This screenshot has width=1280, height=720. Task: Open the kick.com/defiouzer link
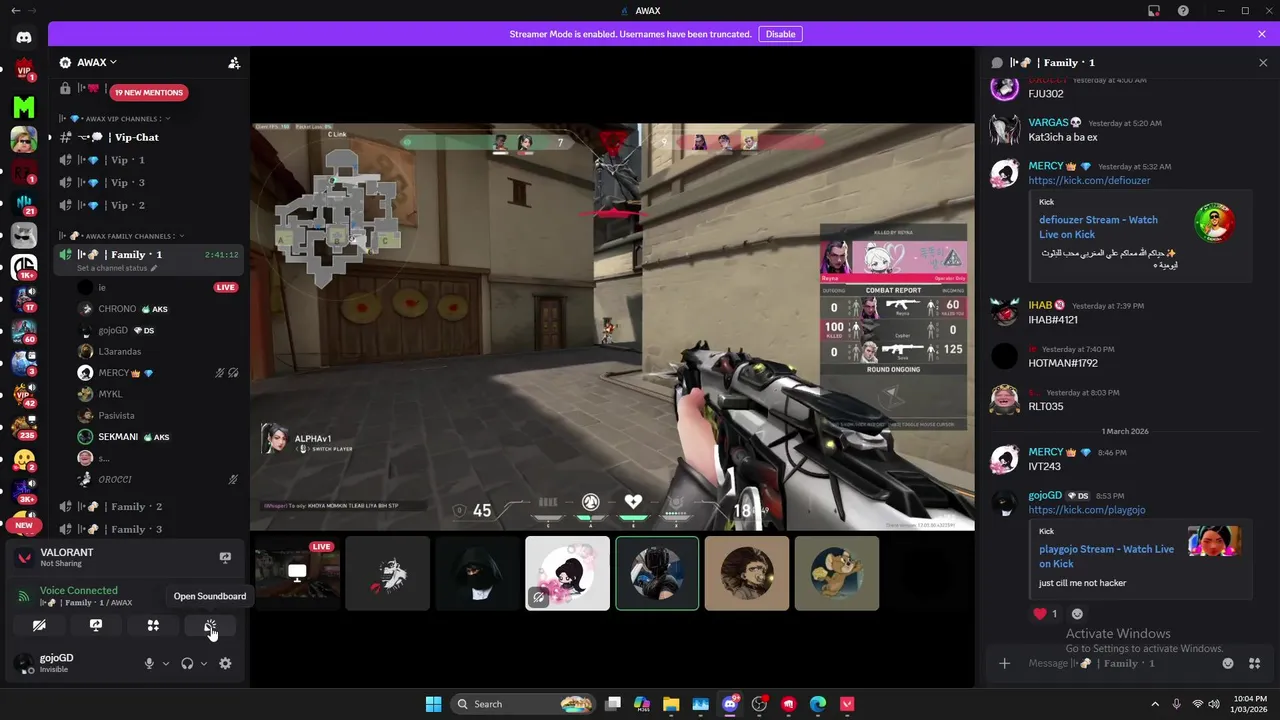(x=1089, y=181)
